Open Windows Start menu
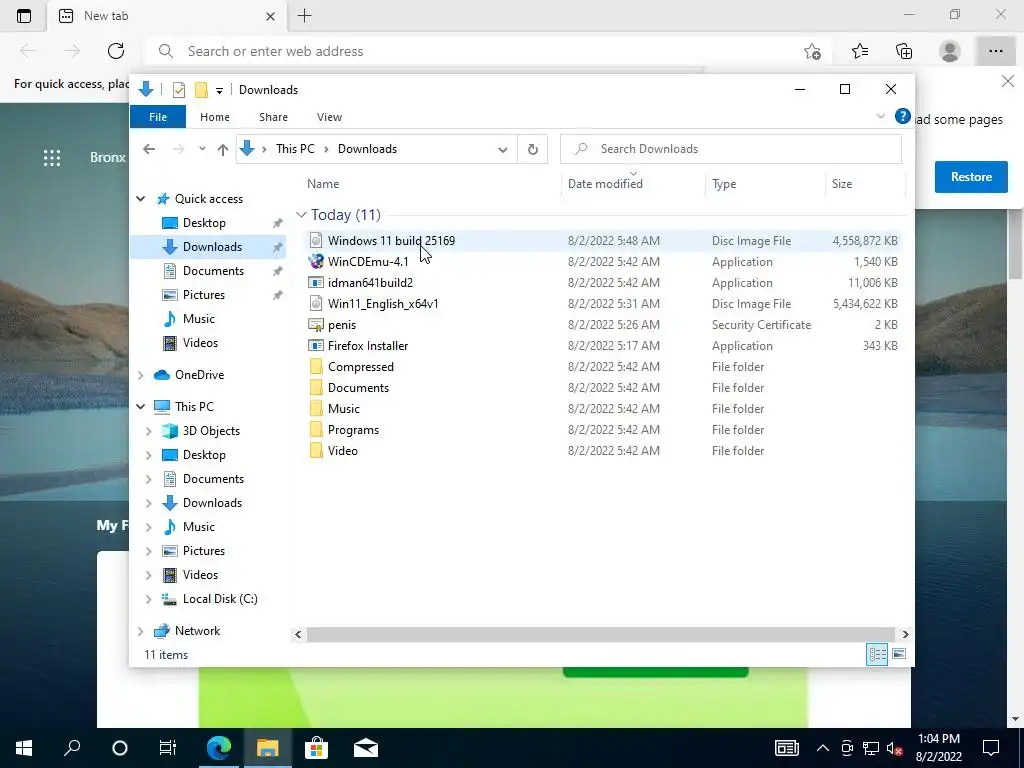 [x=24, y=748]
